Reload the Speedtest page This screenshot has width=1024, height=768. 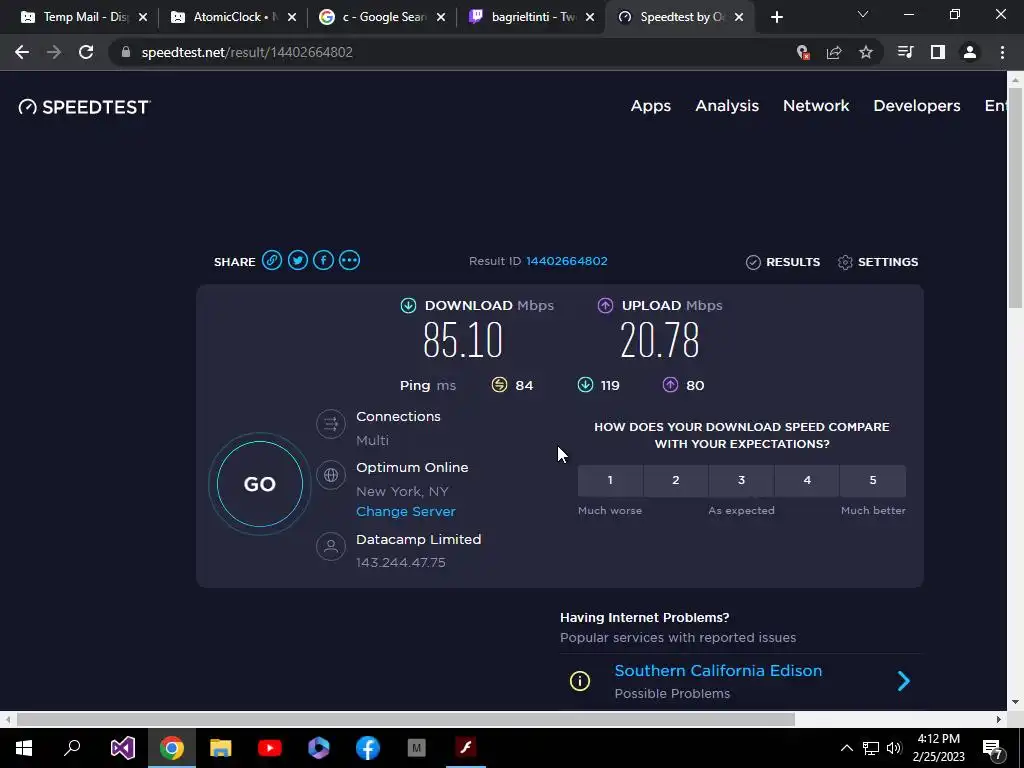coord(86,52)
